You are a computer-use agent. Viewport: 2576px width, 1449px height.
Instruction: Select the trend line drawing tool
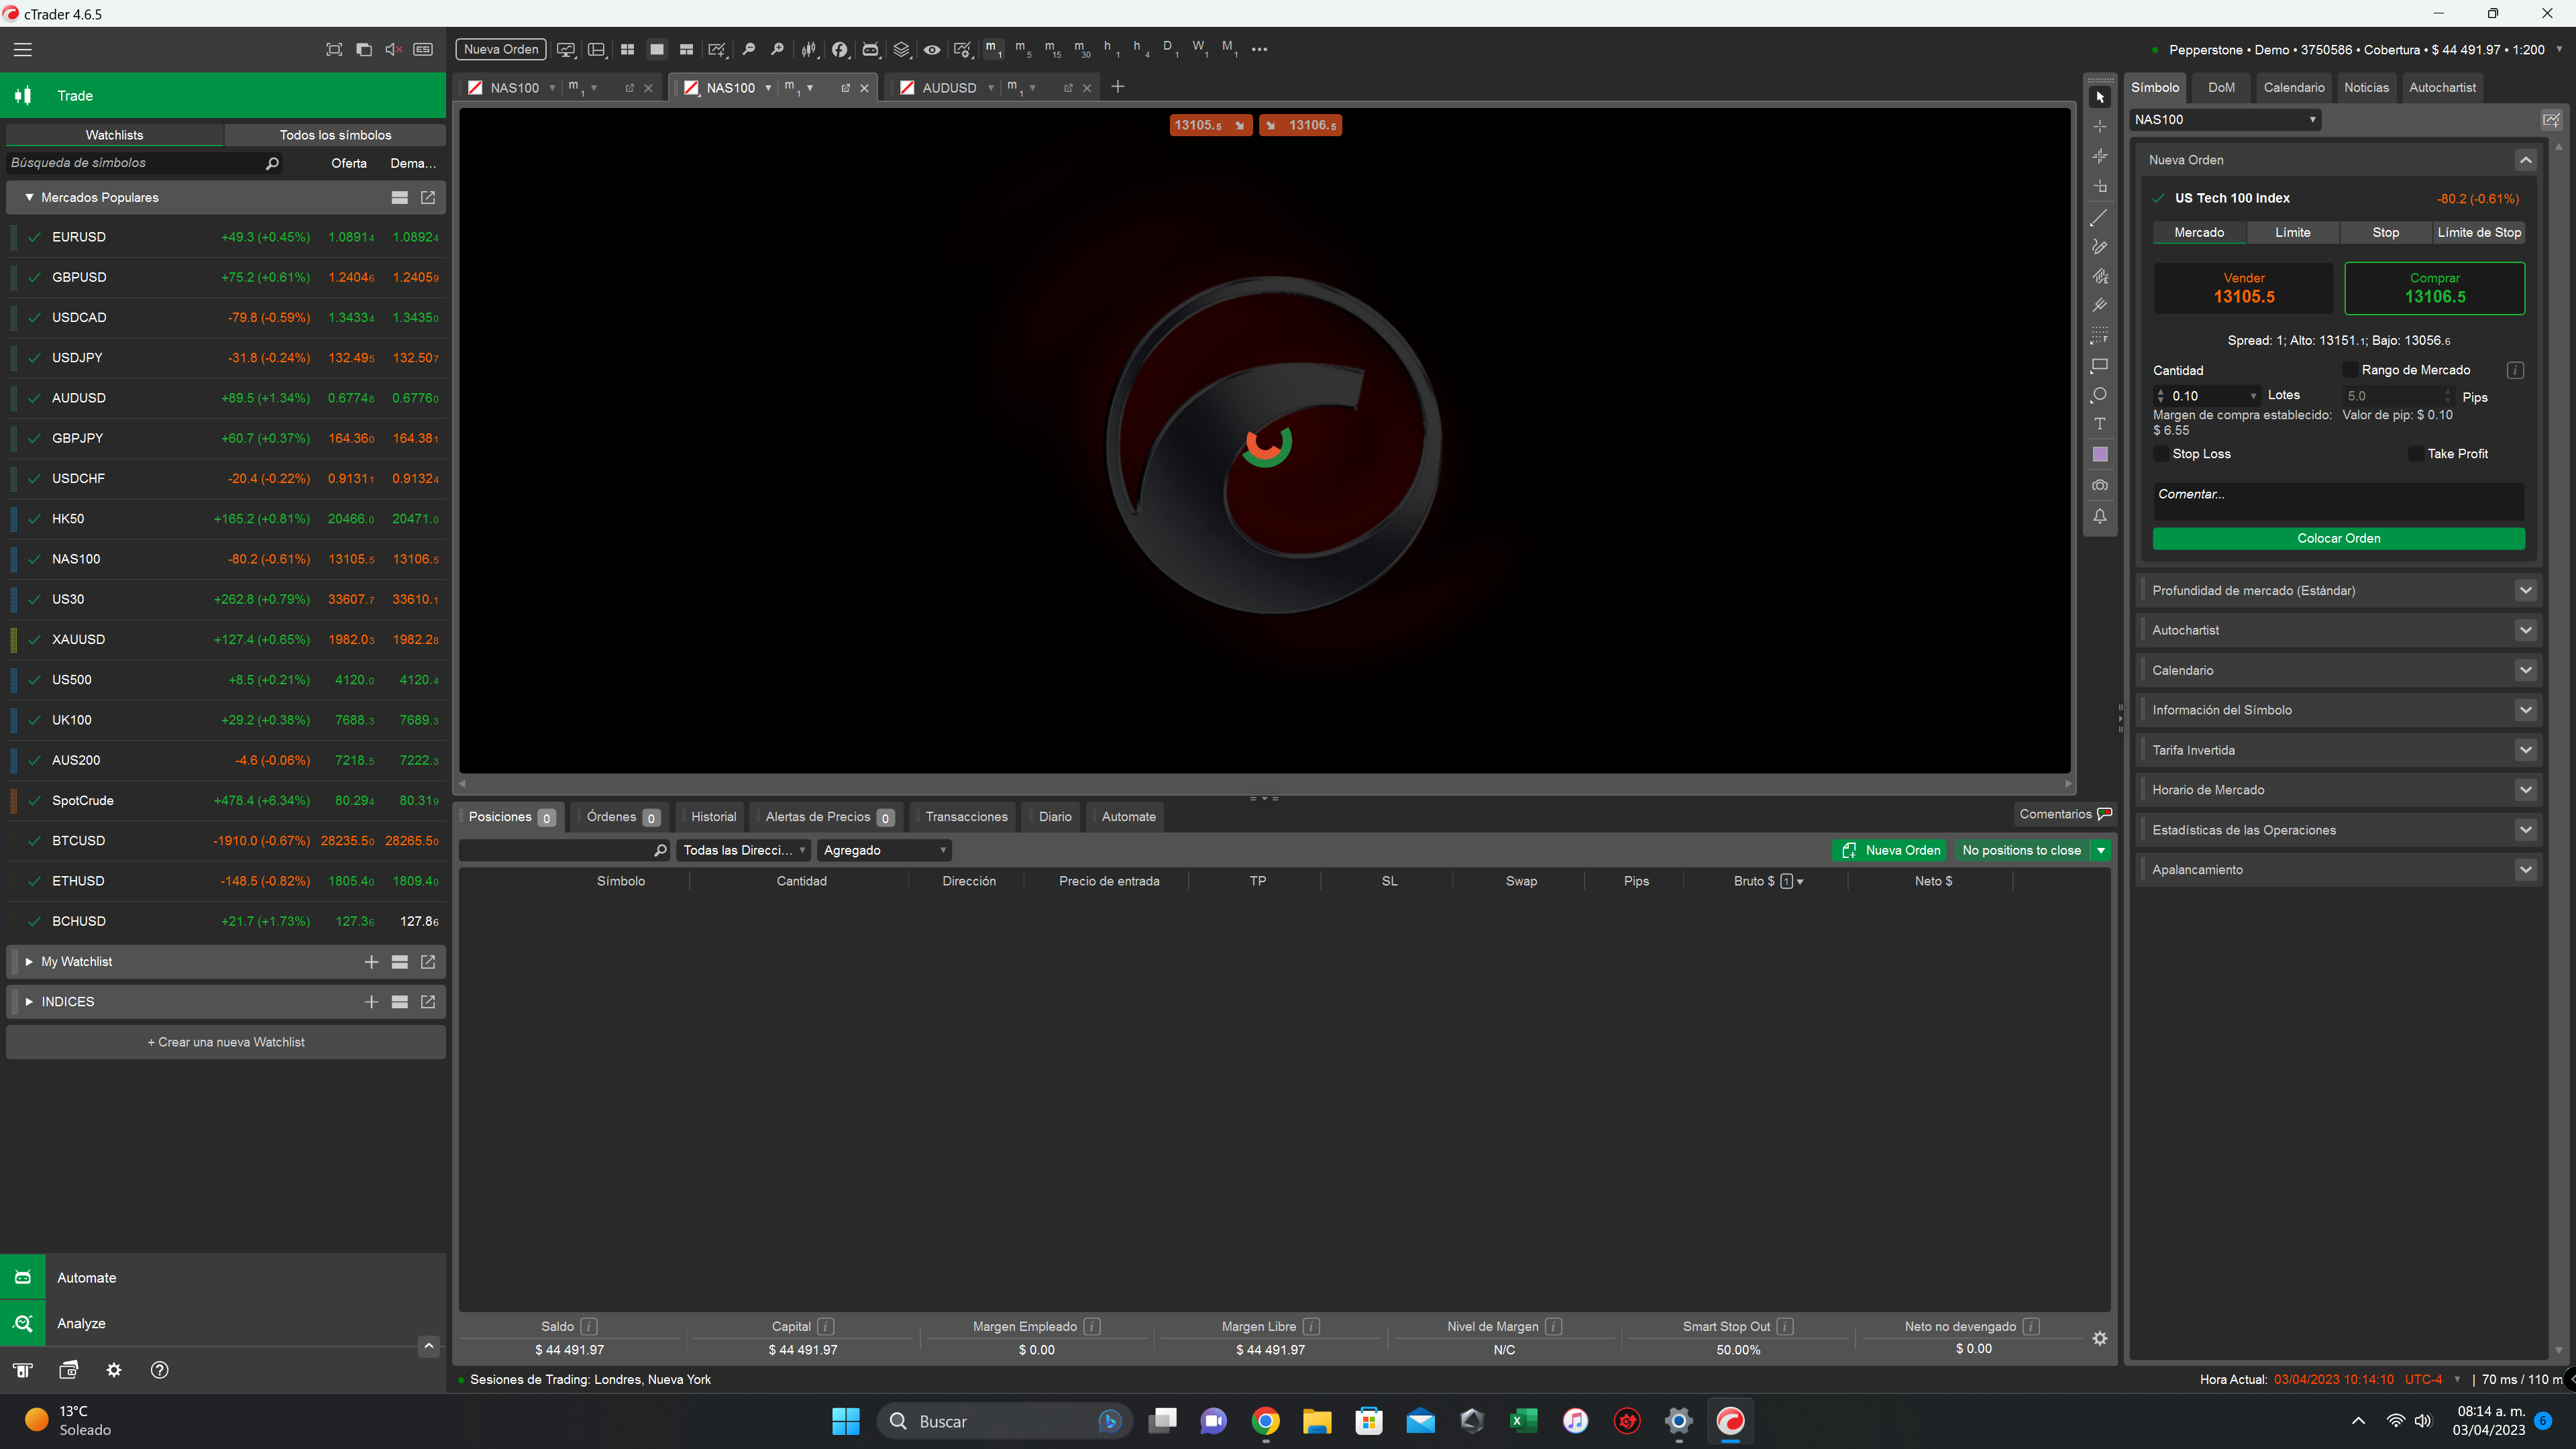(2100, 217)
